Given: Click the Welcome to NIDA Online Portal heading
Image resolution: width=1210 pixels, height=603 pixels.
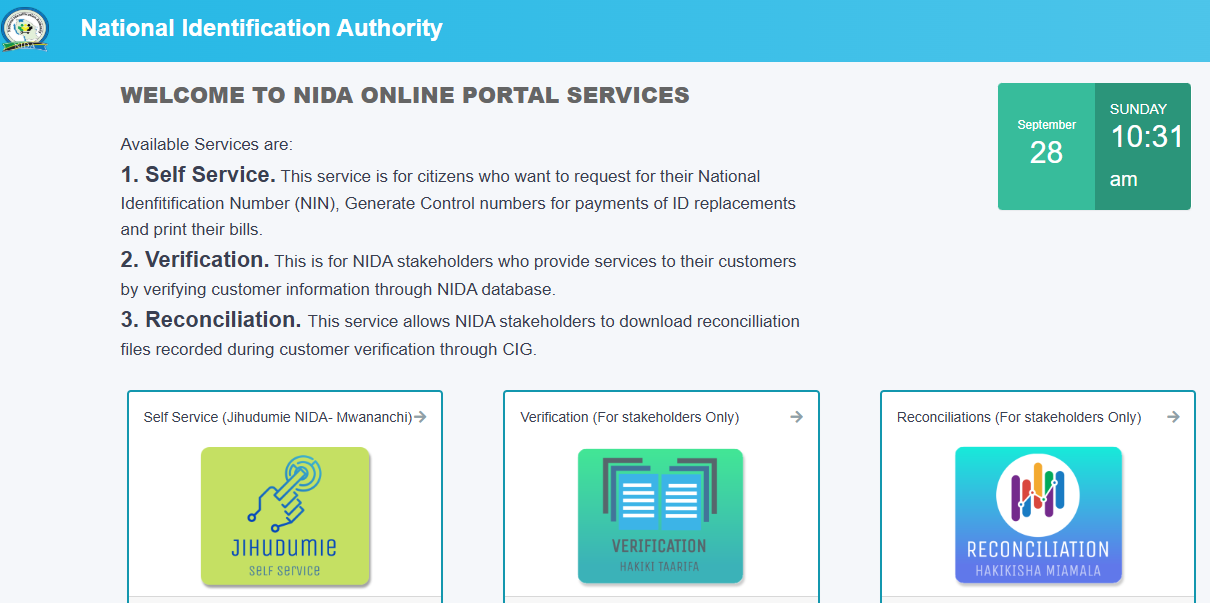Looking at the screenshot, I should point(405,96).
